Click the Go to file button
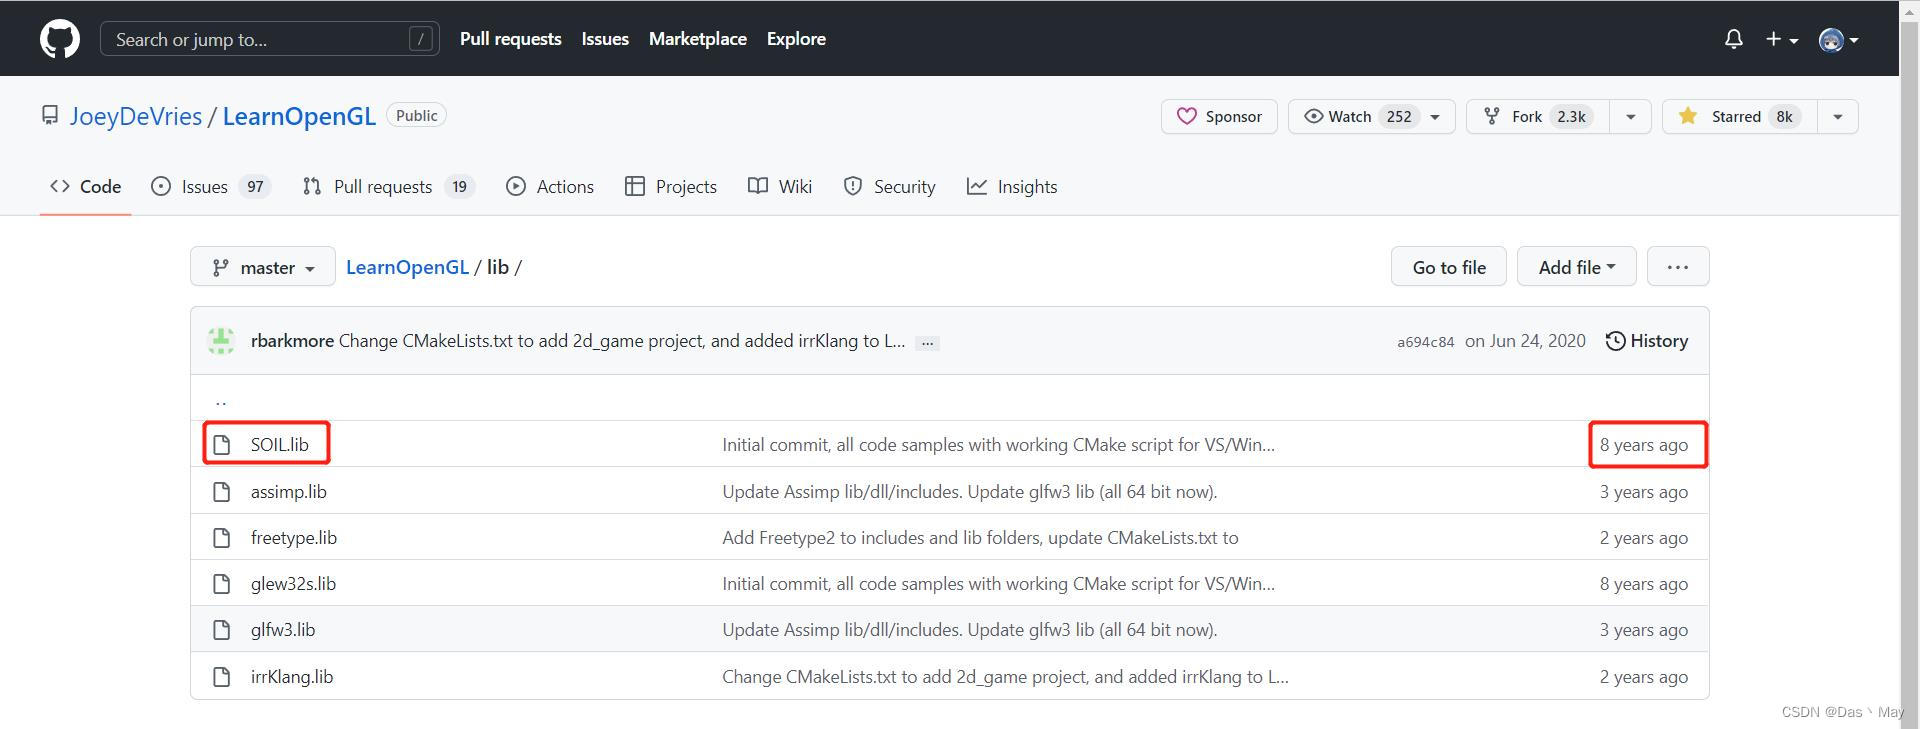The width and height of the screenshot is (1920, 729). pos(1449,267)
